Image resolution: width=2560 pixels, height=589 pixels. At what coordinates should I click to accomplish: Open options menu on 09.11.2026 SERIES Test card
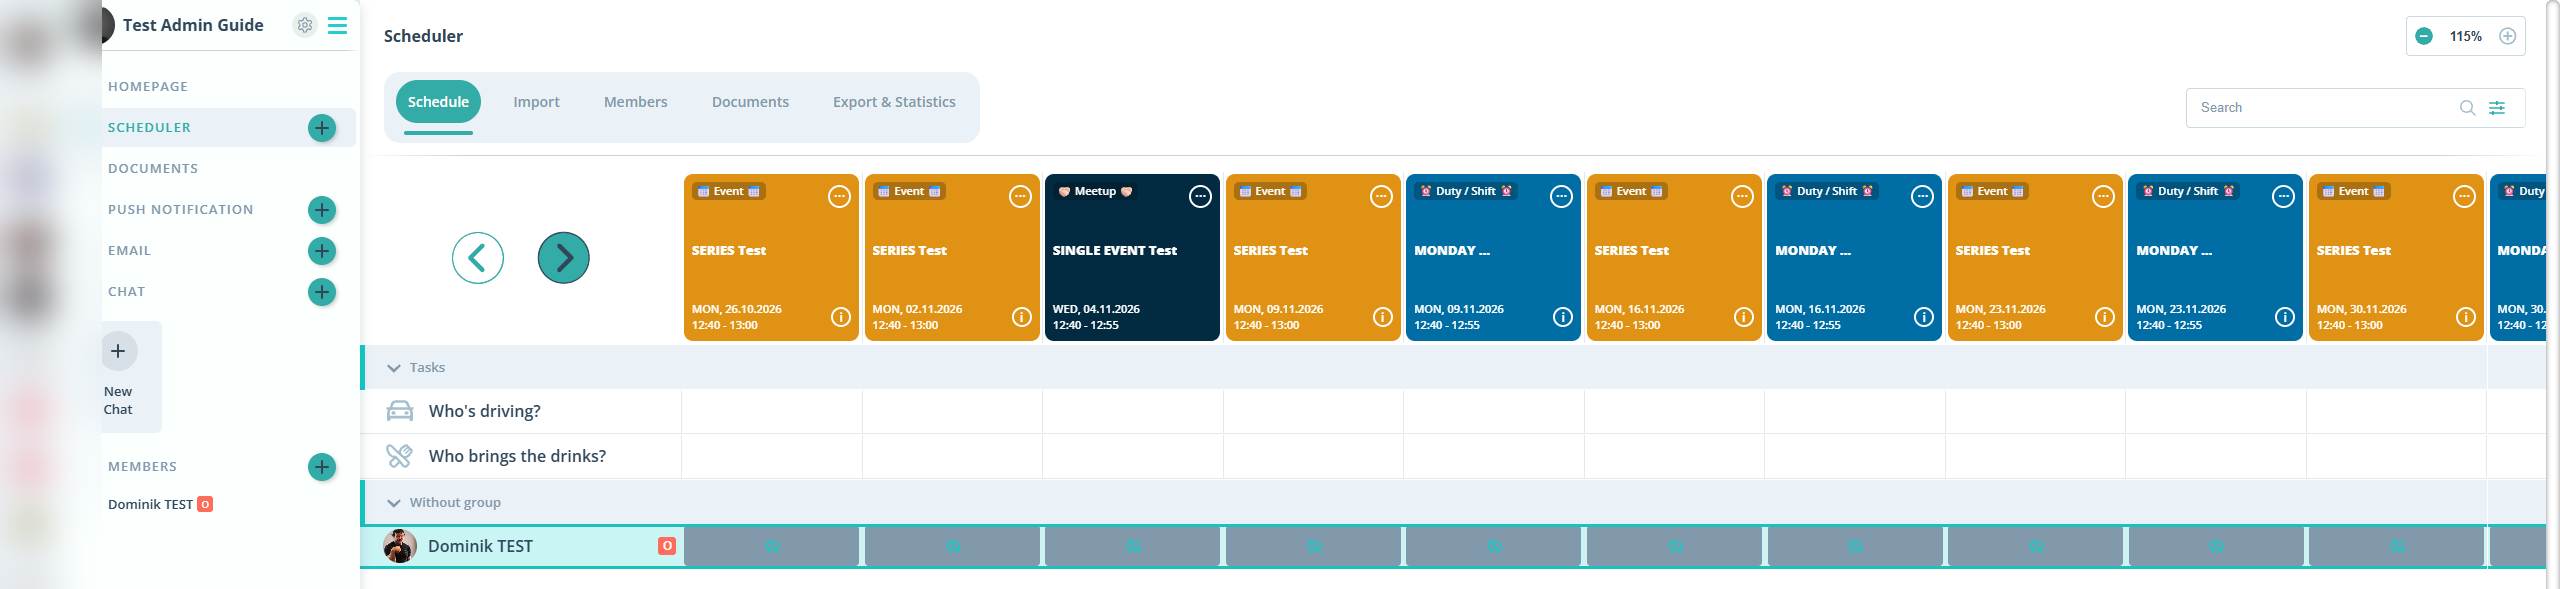click(1381, 197)
